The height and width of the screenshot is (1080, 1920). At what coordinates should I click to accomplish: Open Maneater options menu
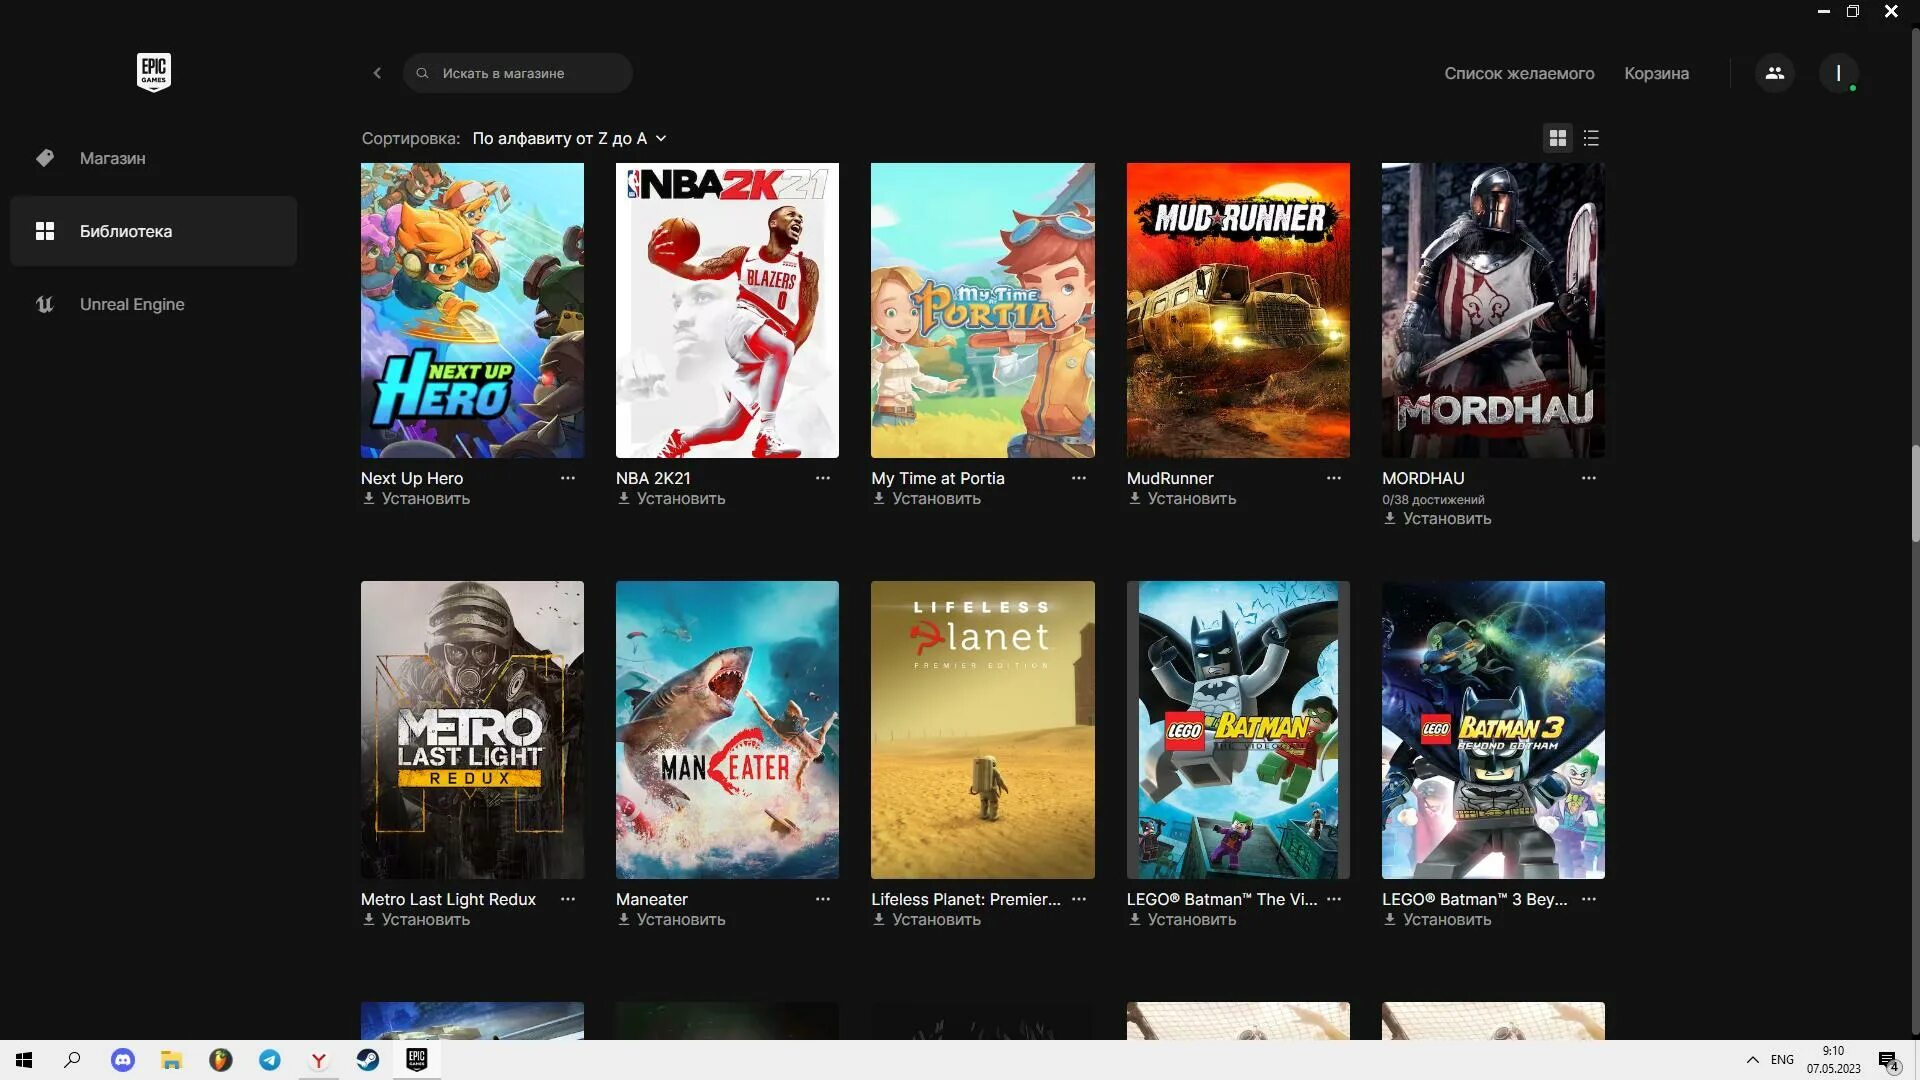pyautogui.click(x=823, y=899)
